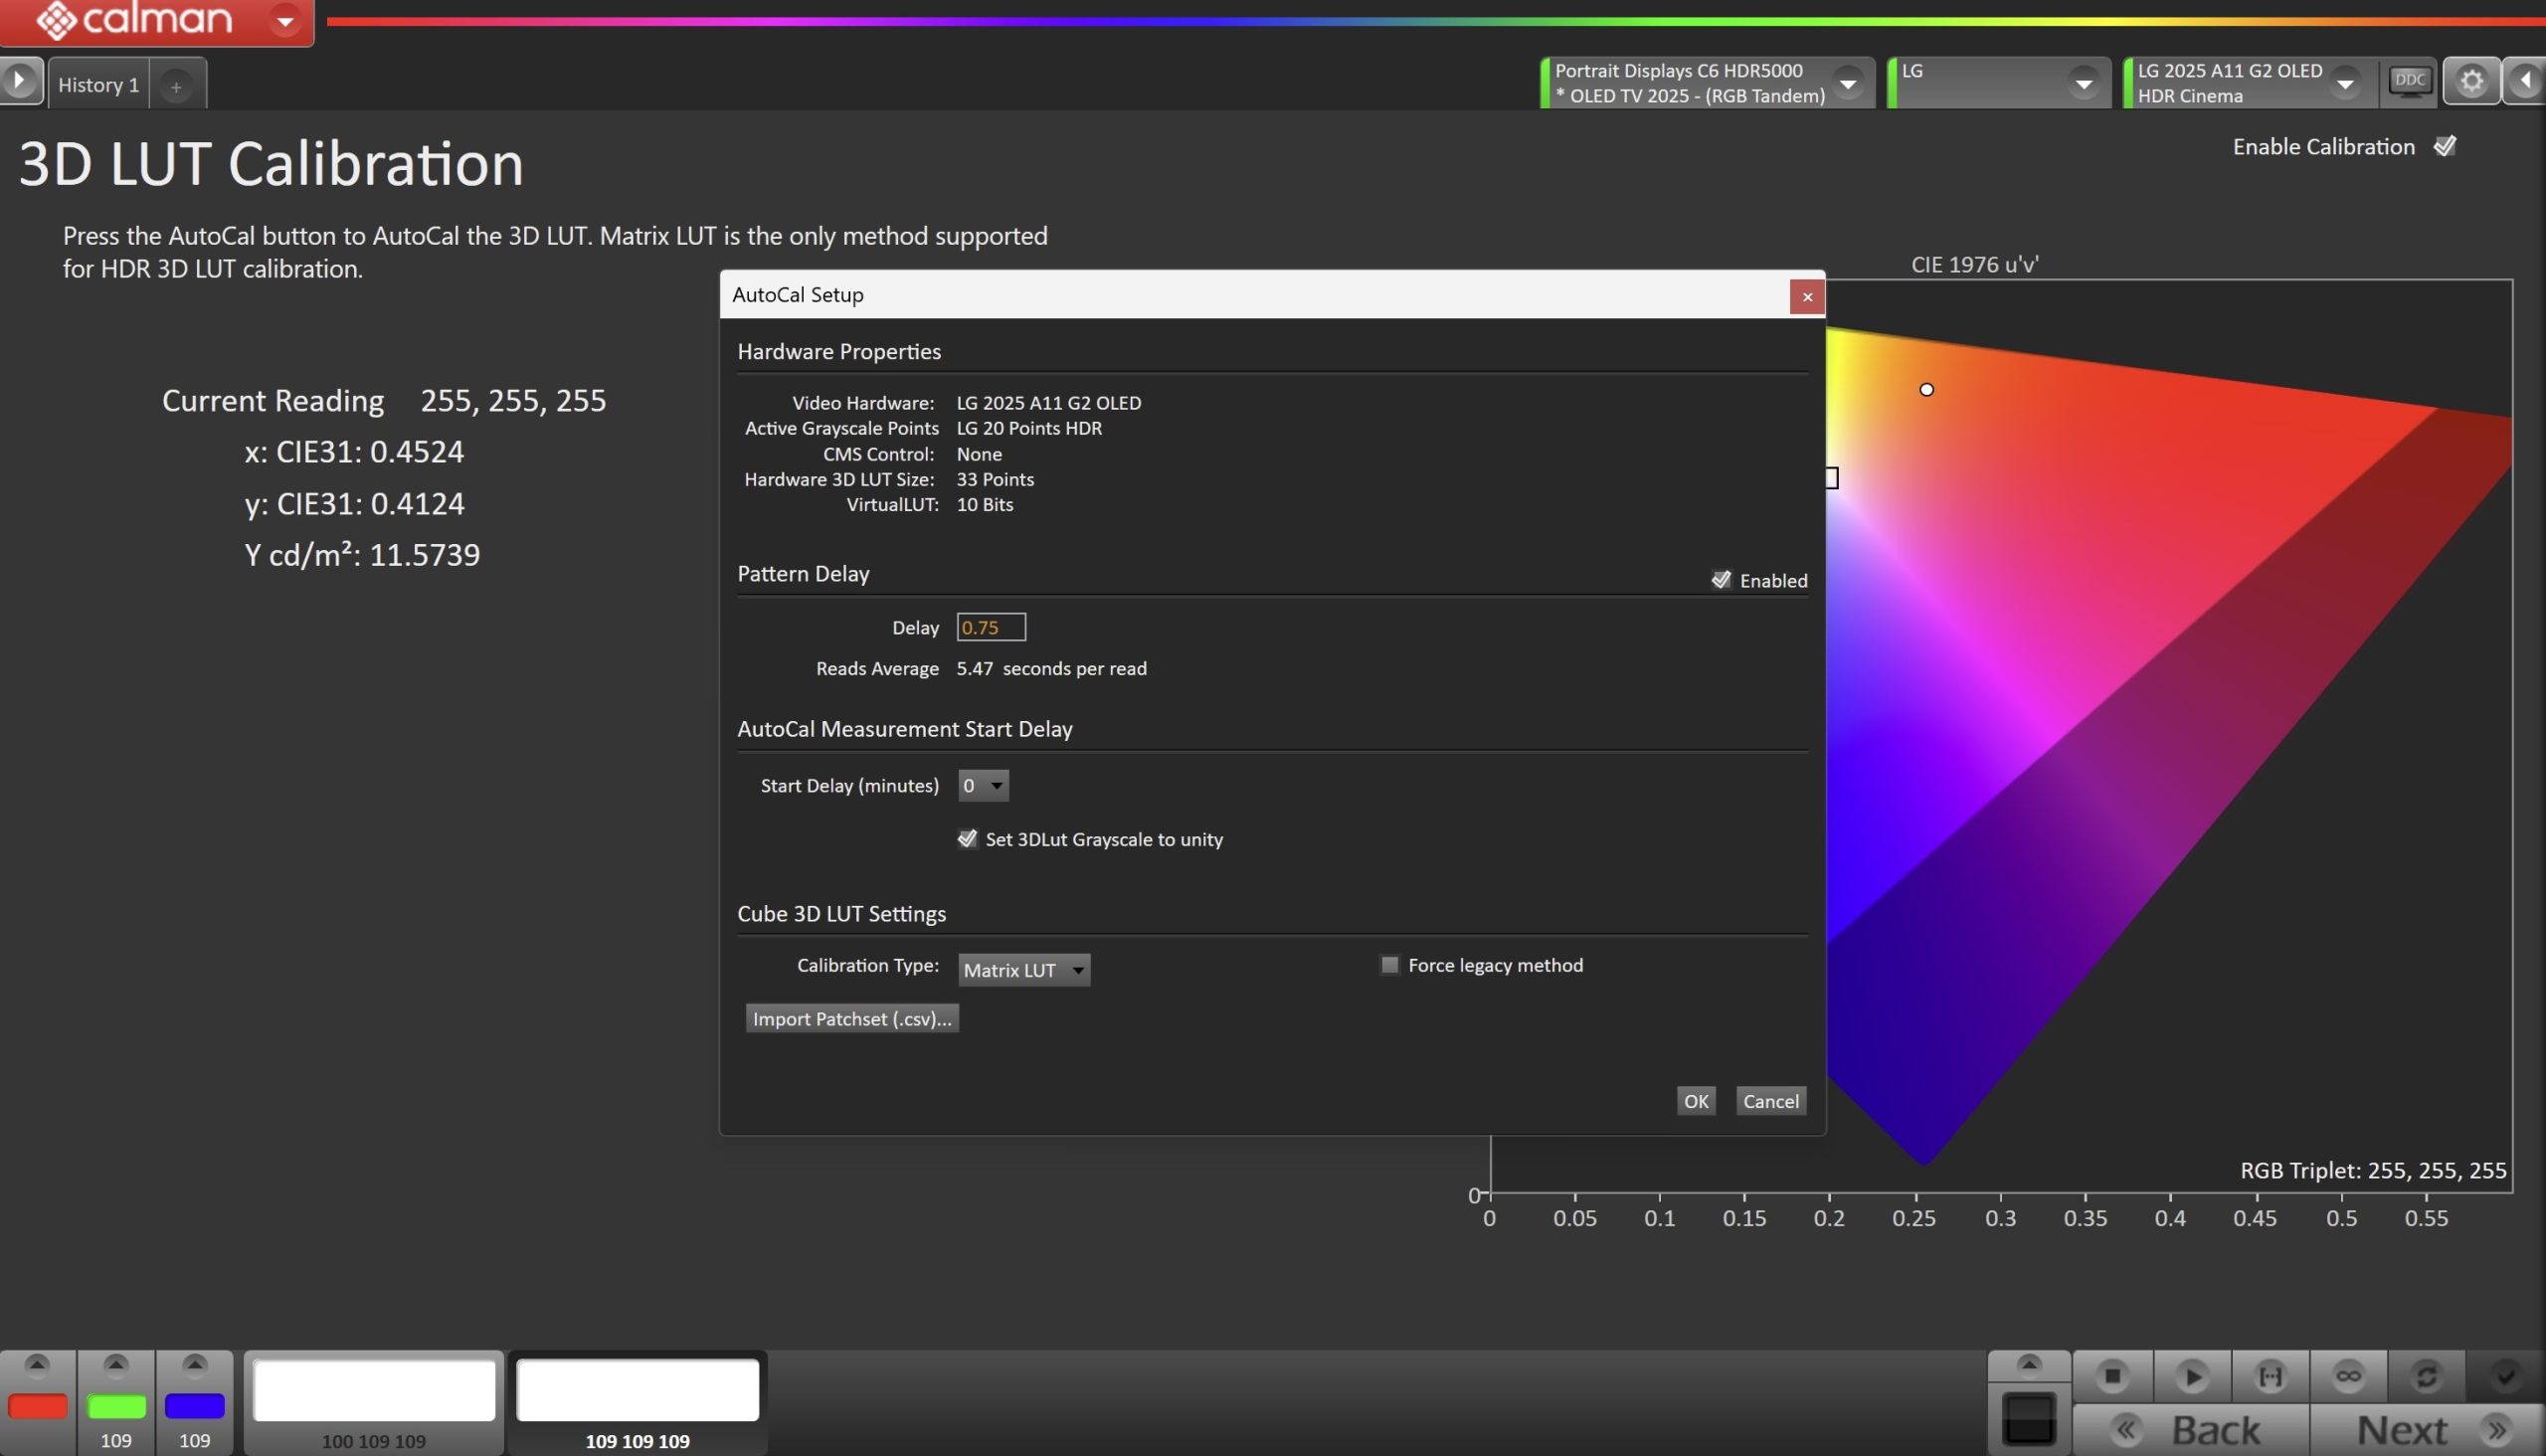Click the x: CIE31: 0.4524 value
Viewport: 2546px width, 1456px height.
pos(354,452)
